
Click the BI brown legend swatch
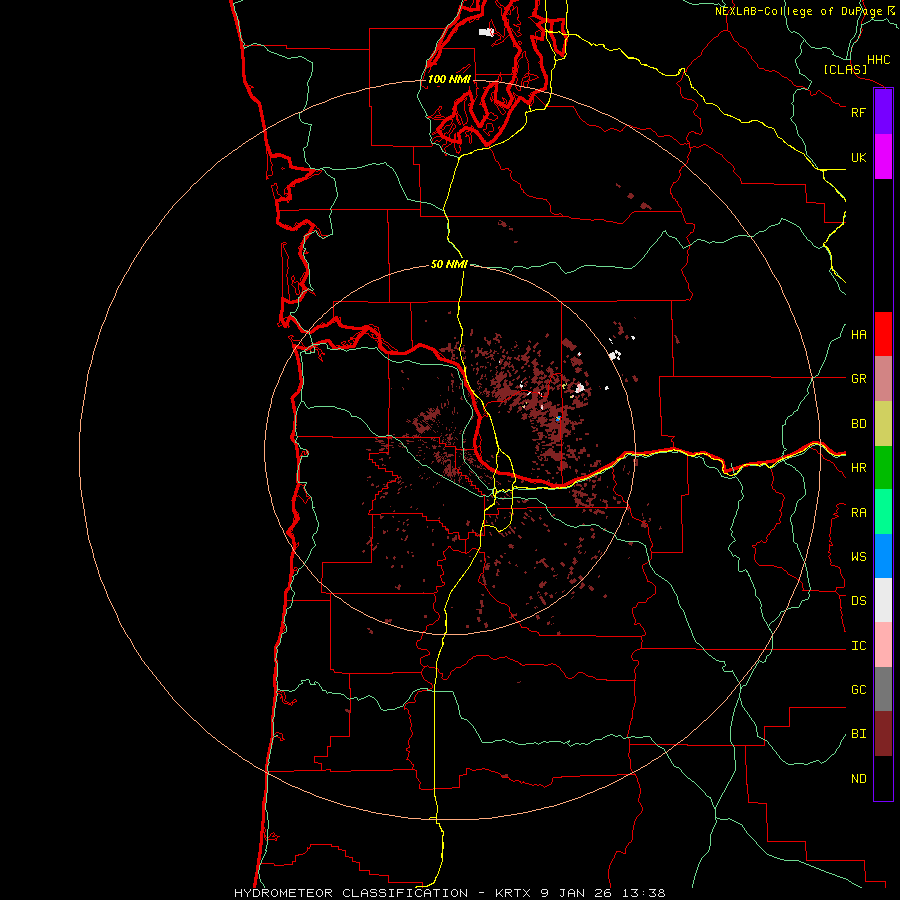[x=883, y=734]
